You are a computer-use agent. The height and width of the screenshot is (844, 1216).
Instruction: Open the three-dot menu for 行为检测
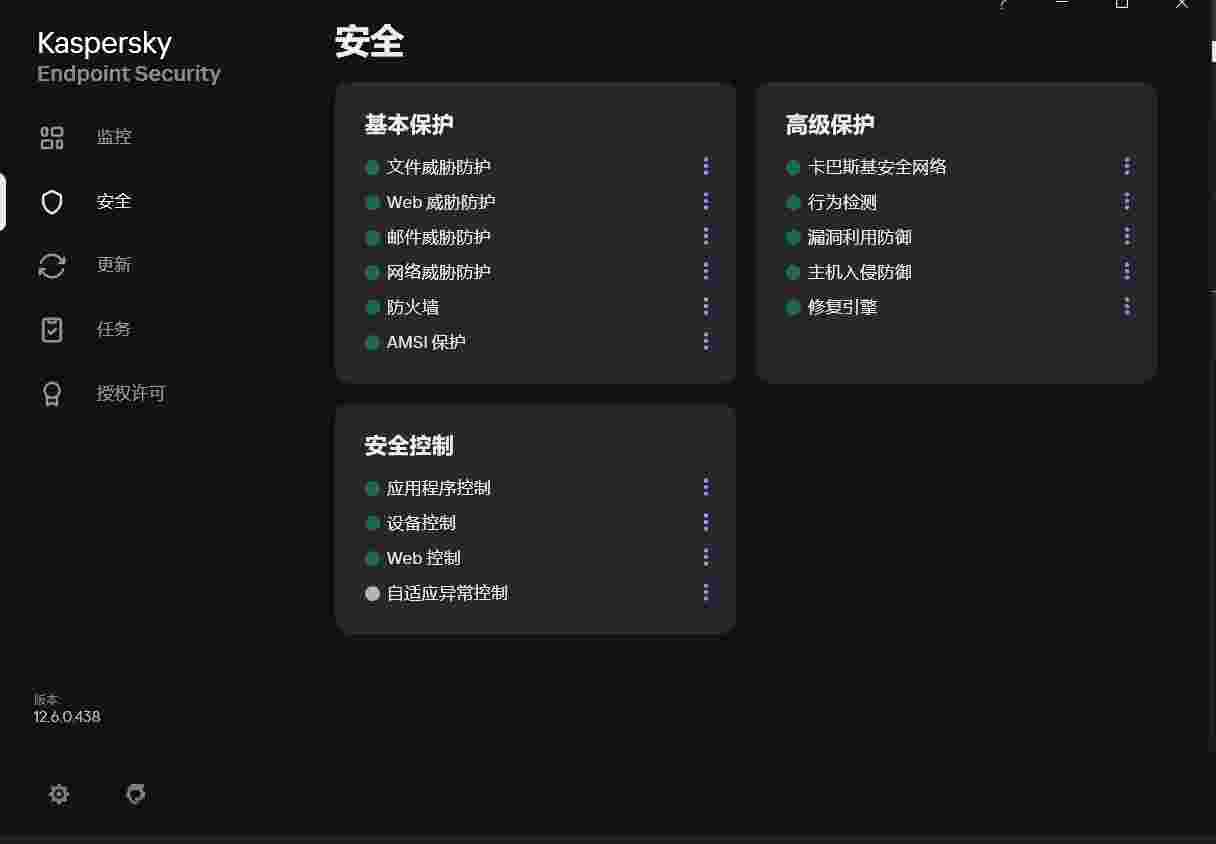[1127, 201]
